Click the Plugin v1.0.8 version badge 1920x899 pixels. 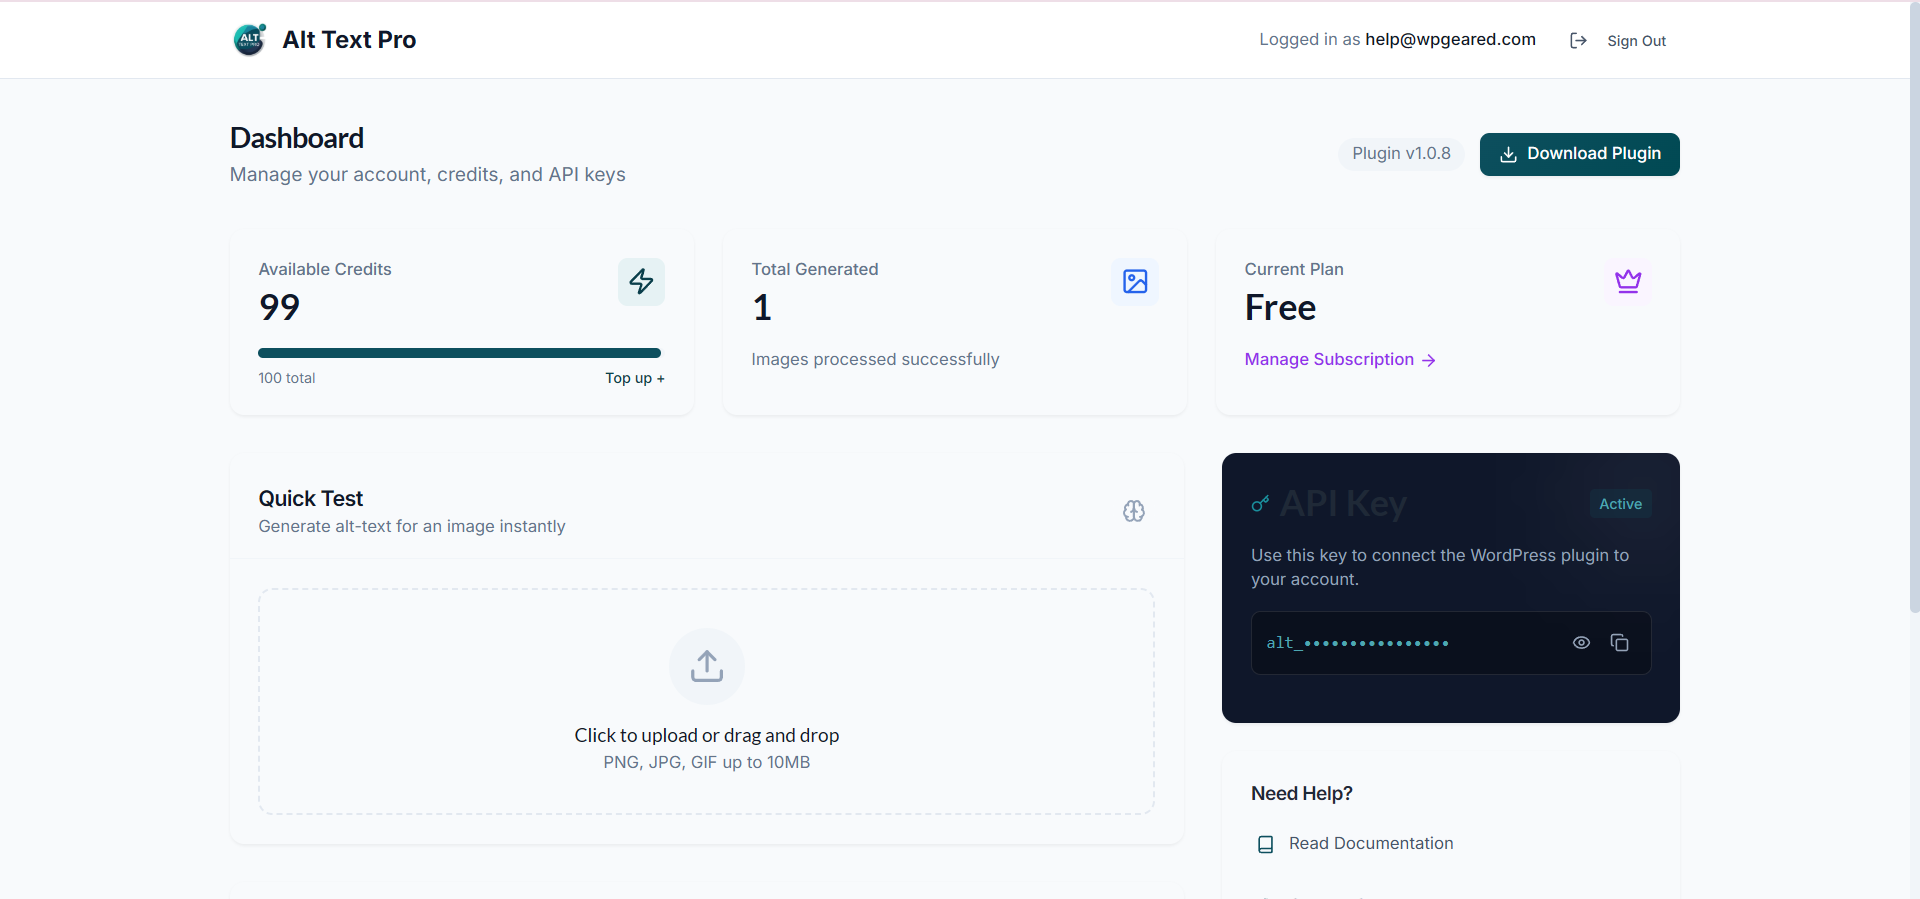(1400, 153)
